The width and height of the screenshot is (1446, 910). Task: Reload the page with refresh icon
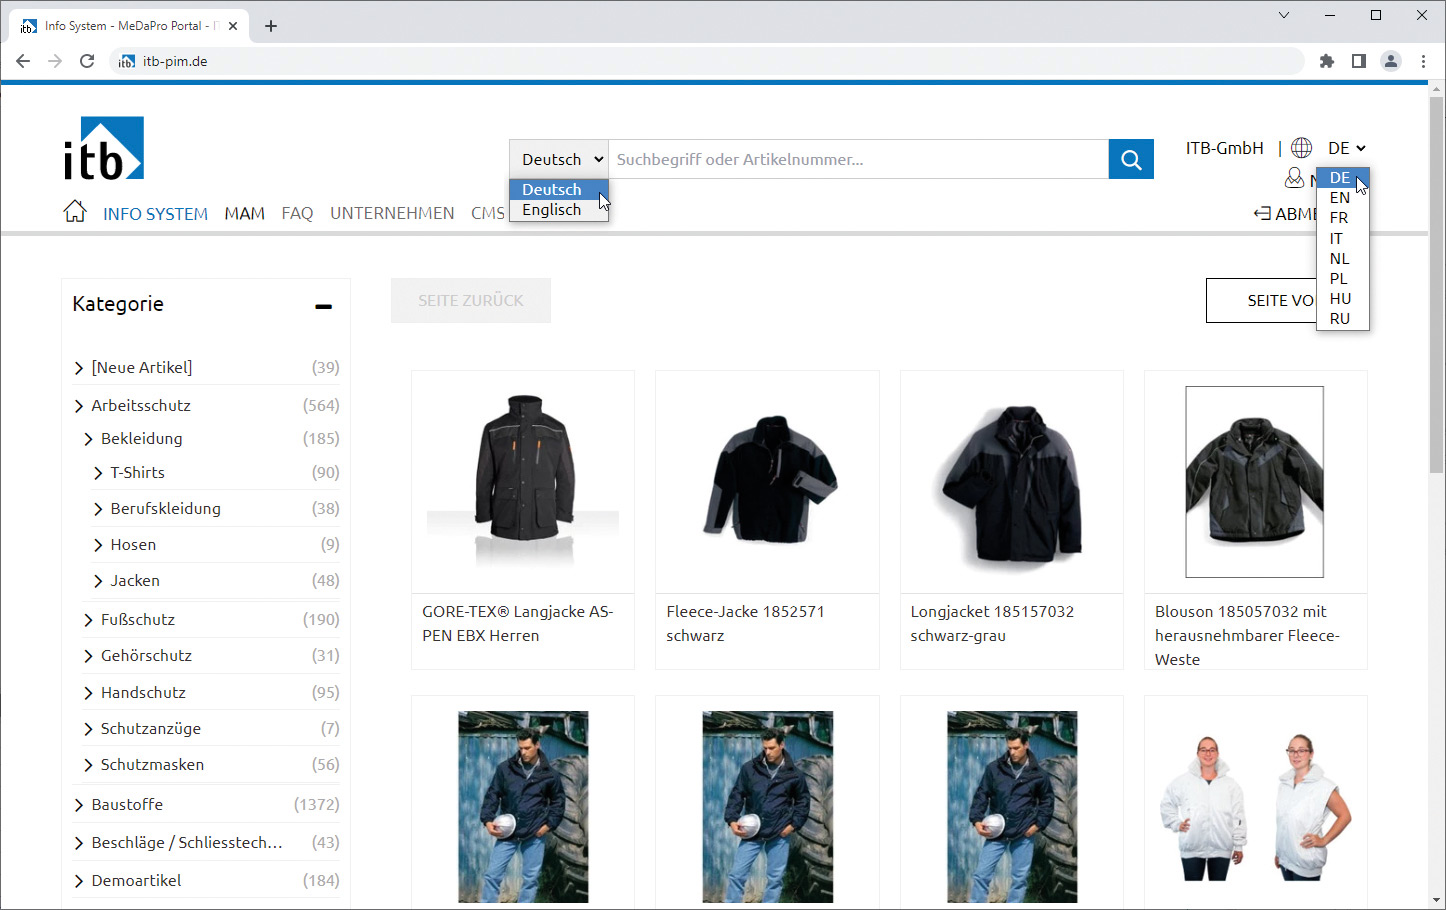coord(87,61)
